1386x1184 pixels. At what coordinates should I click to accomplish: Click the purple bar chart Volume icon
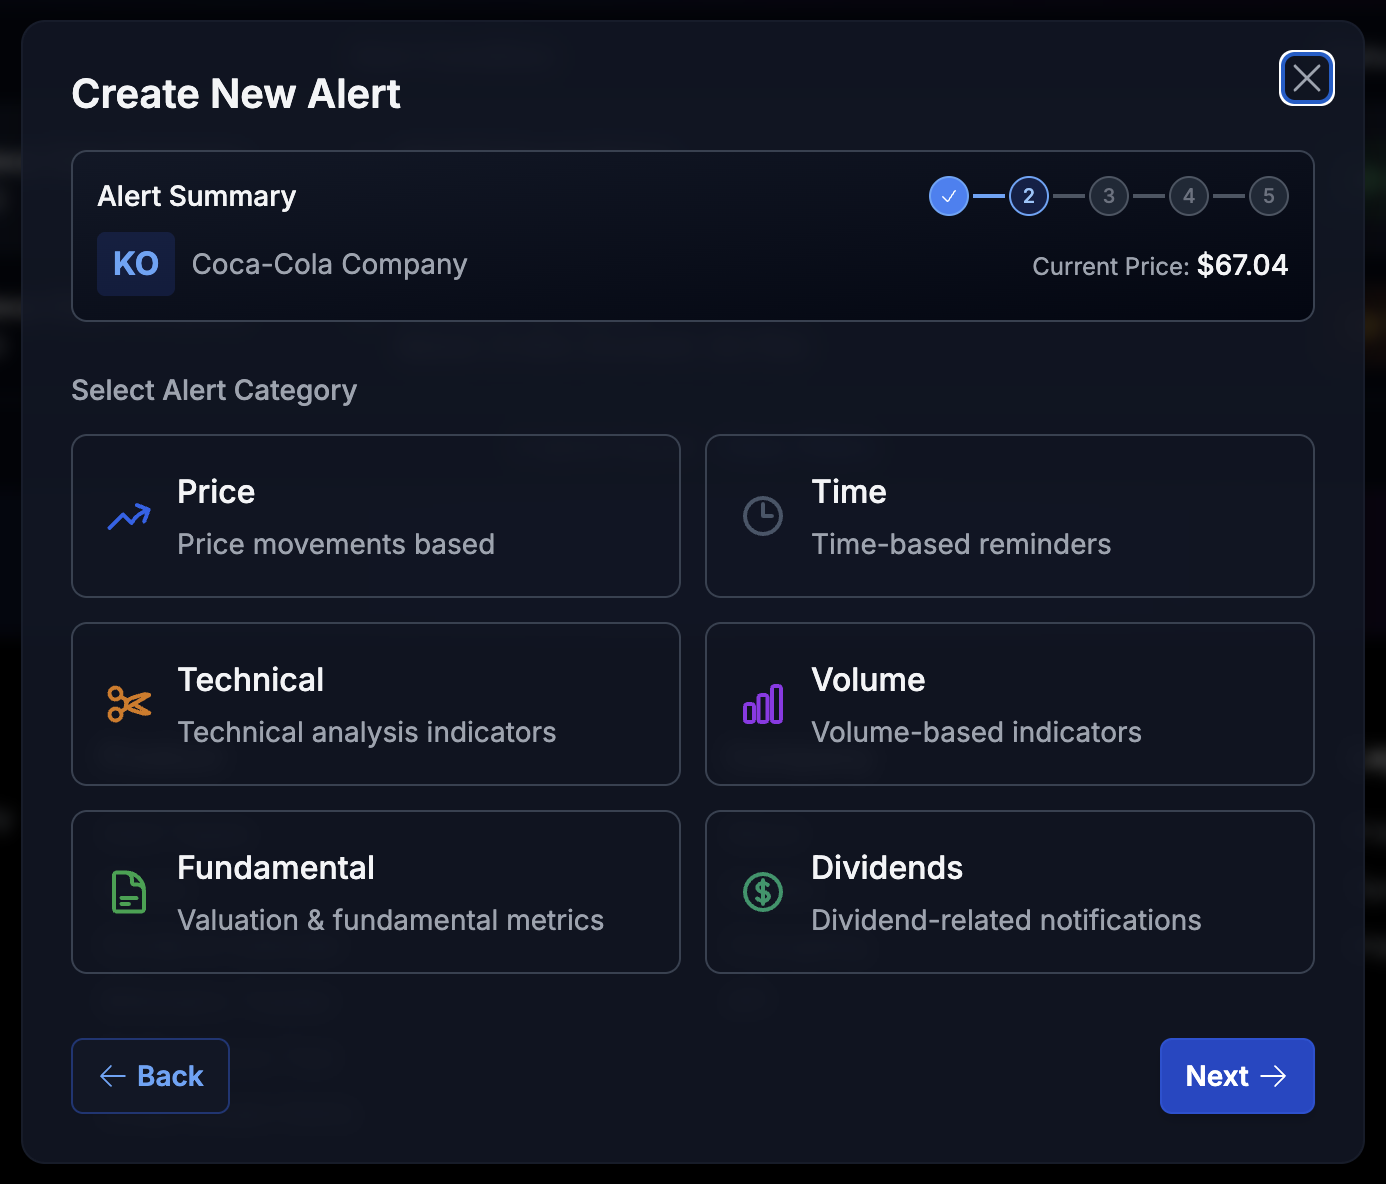pyautogui.click(x=763, y=704)
